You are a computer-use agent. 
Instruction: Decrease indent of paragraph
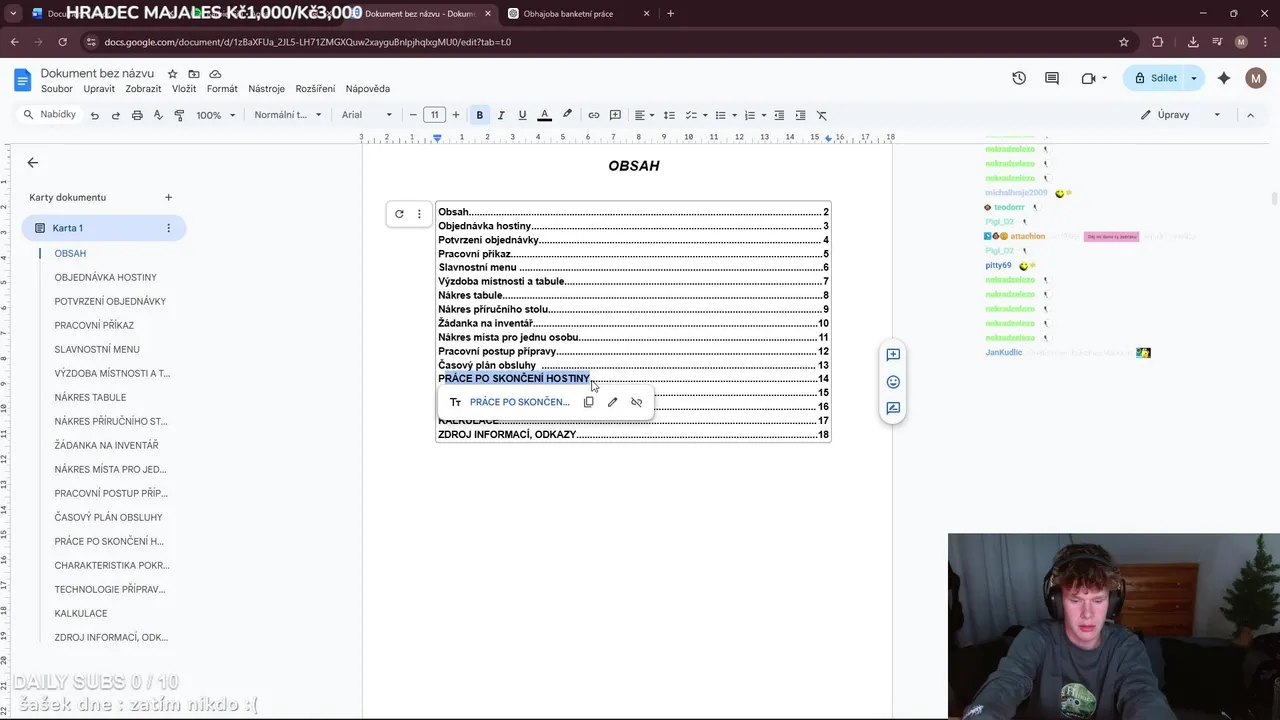click(779, 115)
